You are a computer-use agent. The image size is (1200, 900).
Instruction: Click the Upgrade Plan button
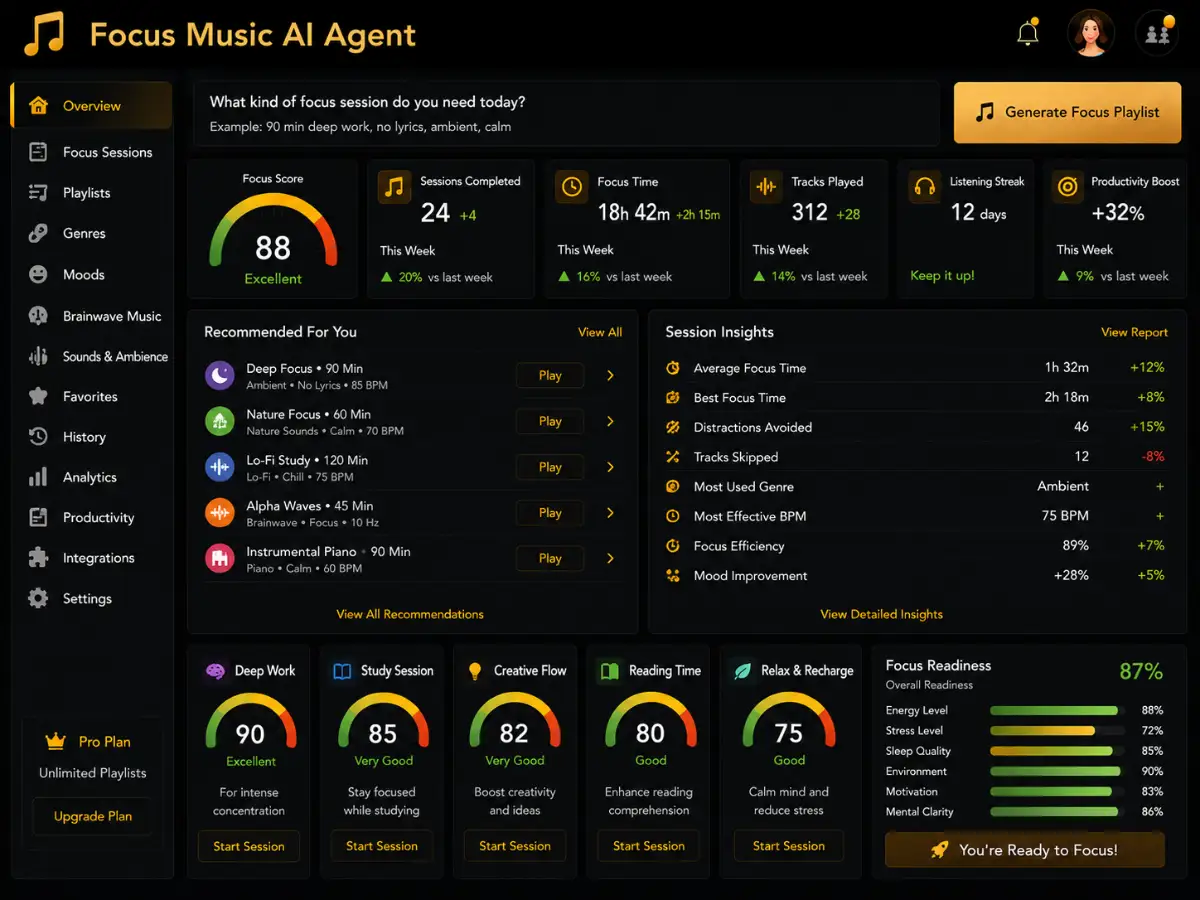pyautogui.click(x=93, y=816)
